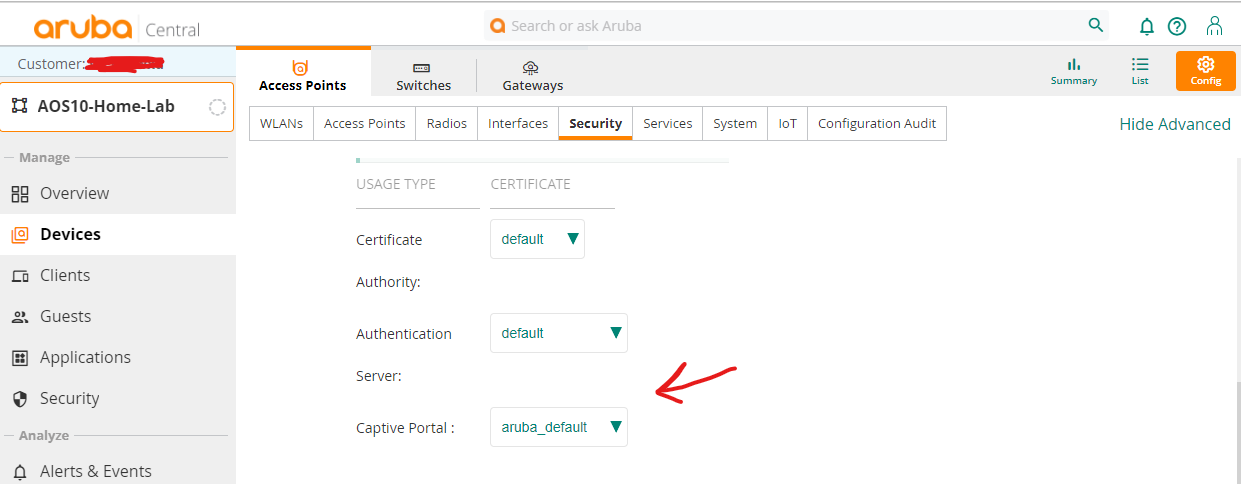Screen dimensions: 1241x484
Task: Switch to List view
Action: pos(1140,70)
